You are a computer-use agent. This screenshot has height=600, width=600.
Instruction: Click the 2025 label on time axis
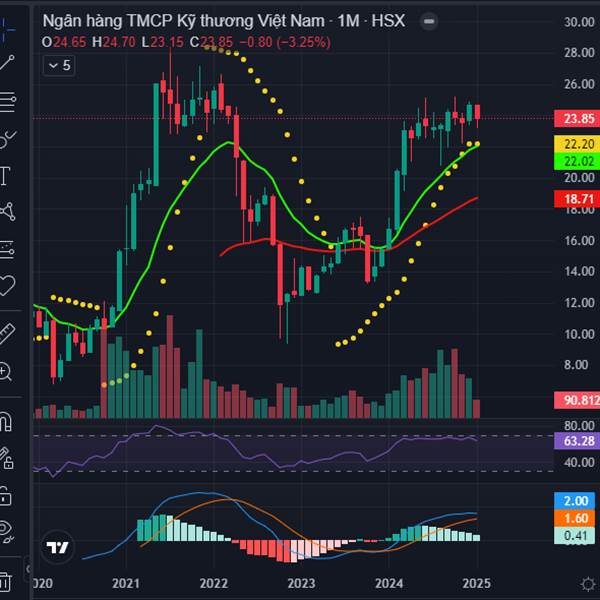476,584
